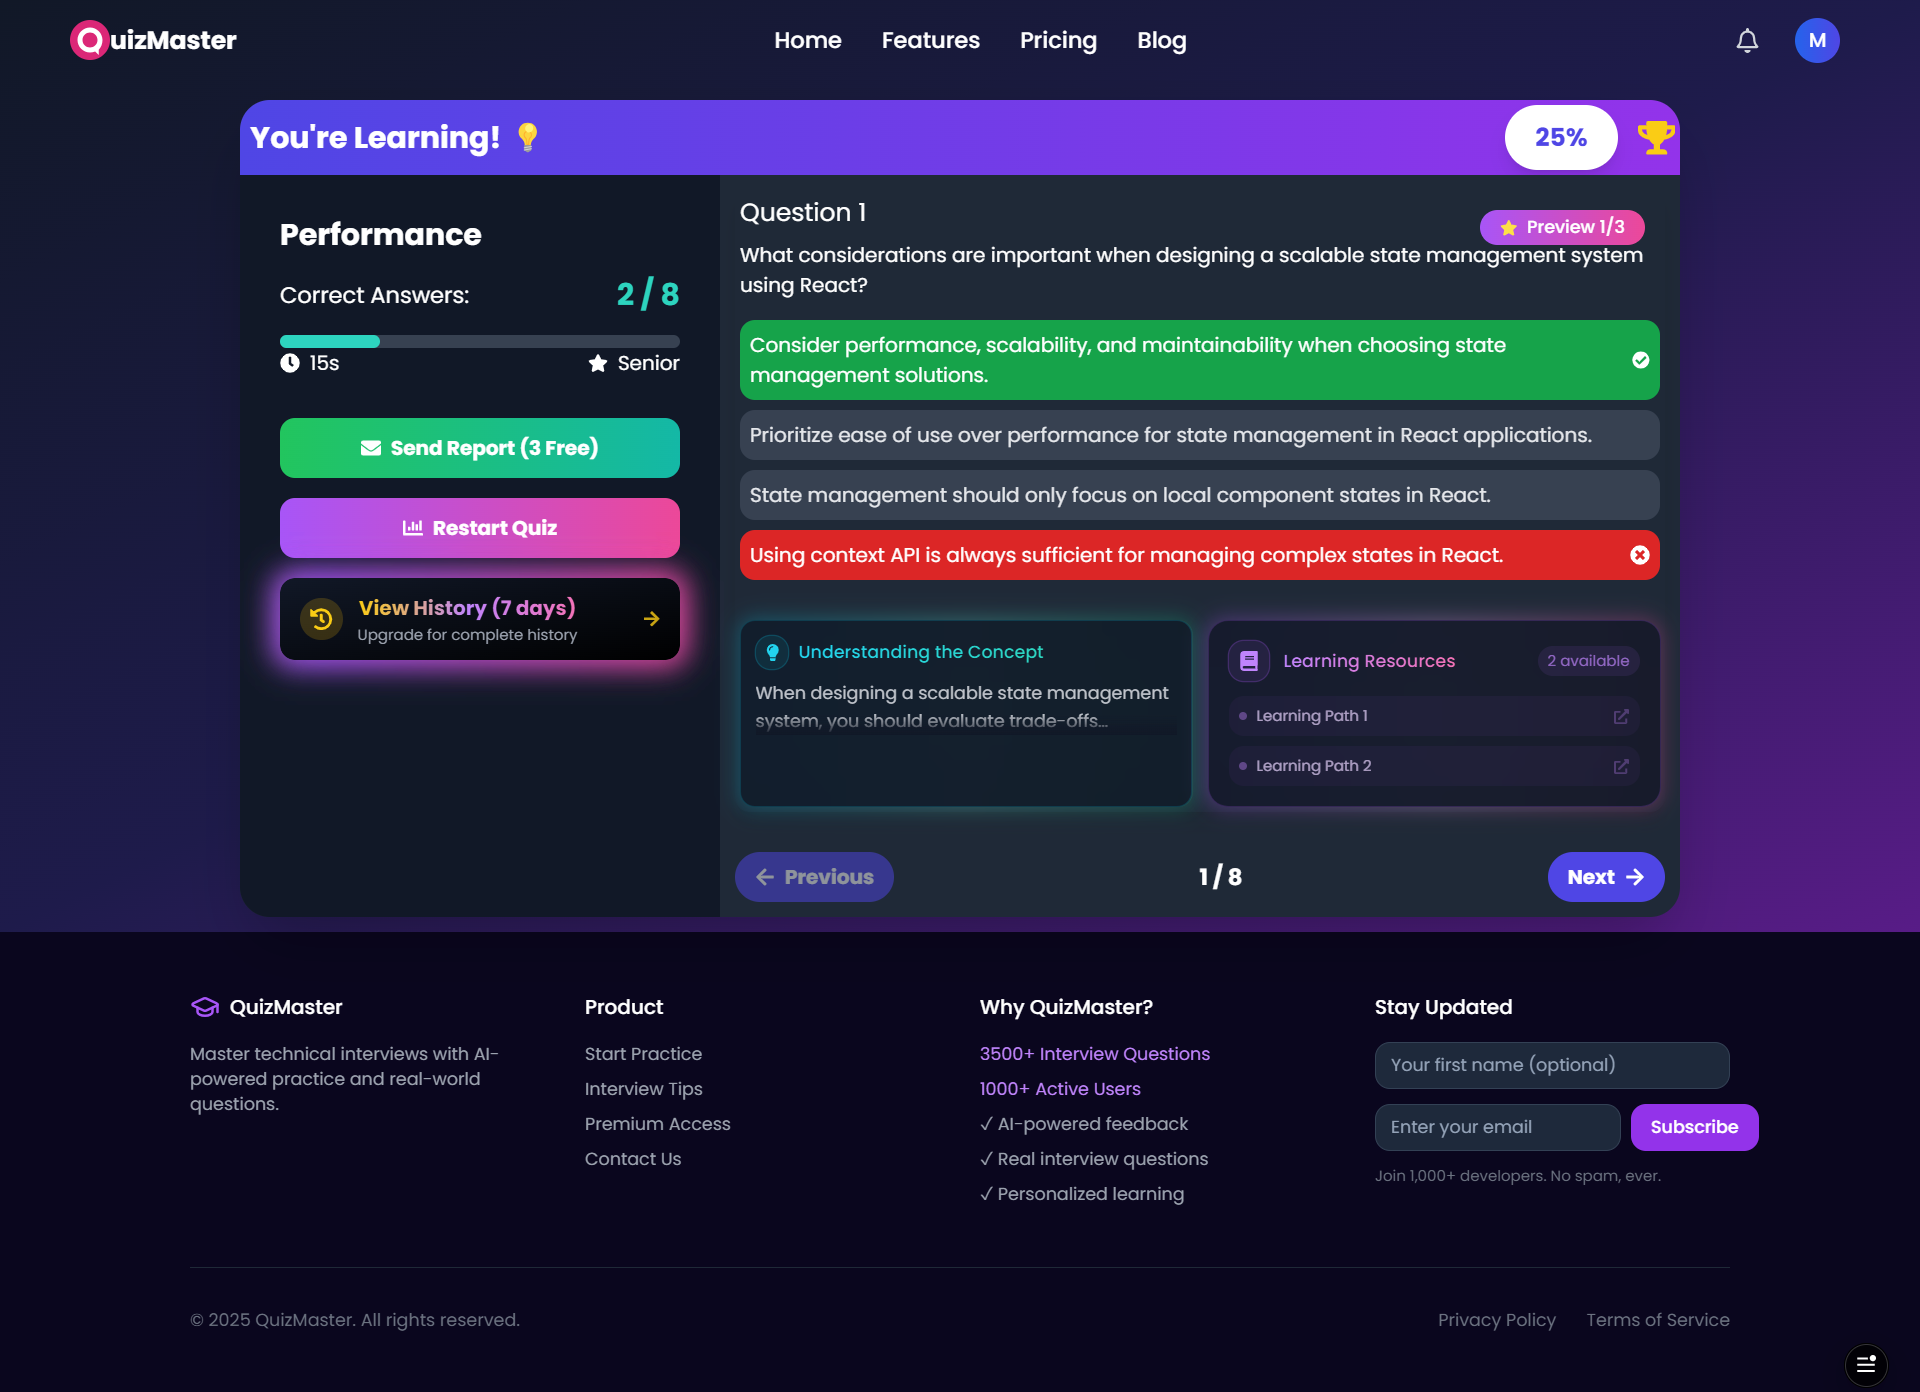Viewport: 1920px width, 1392px height.
Task: Open notifications bell icon
Action: (x=1747, y=41)
